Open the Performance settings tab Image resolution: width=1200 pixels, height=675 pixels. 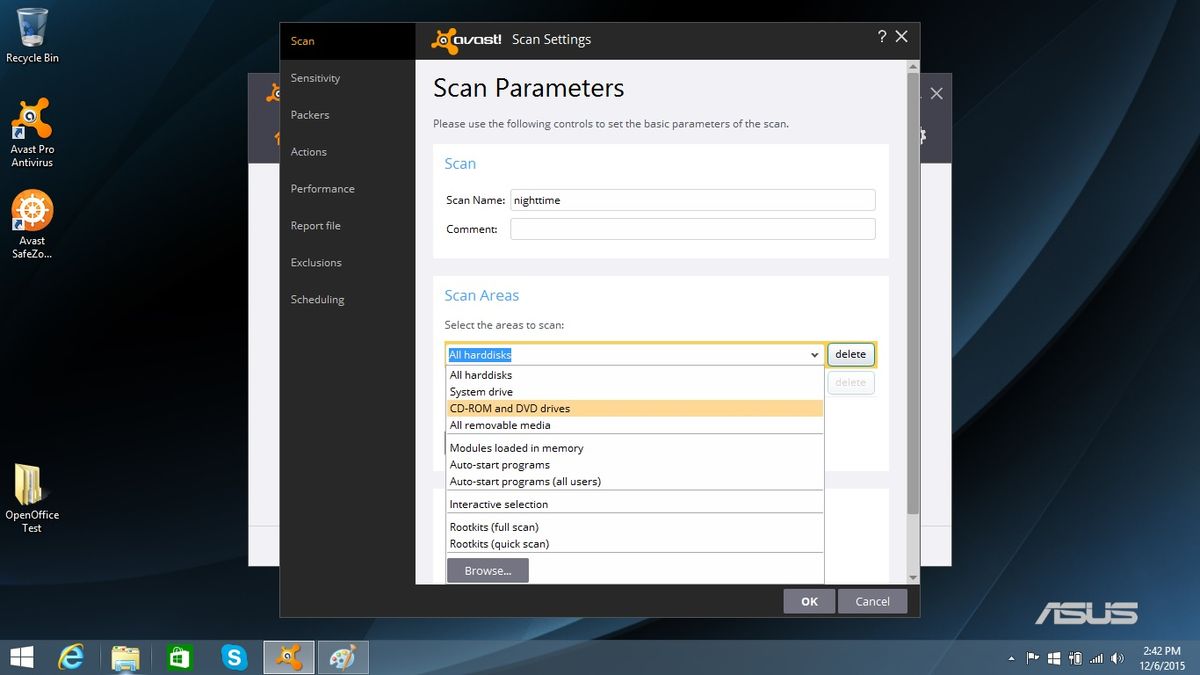pyautogui.click(x=347, y=189)
